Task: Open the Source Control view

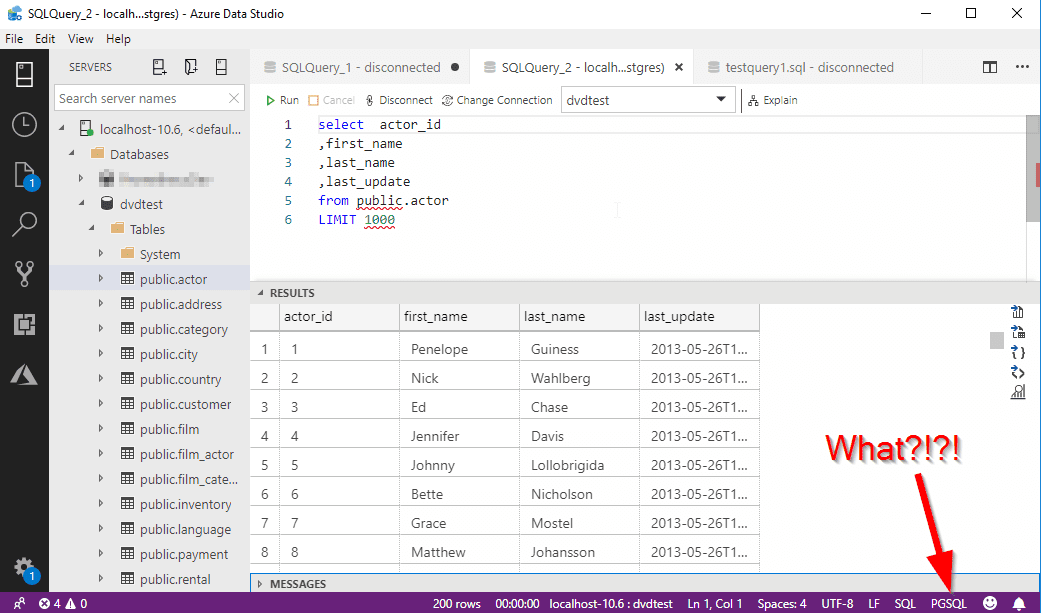Action: pyautogui.click(x=24, y=274)
